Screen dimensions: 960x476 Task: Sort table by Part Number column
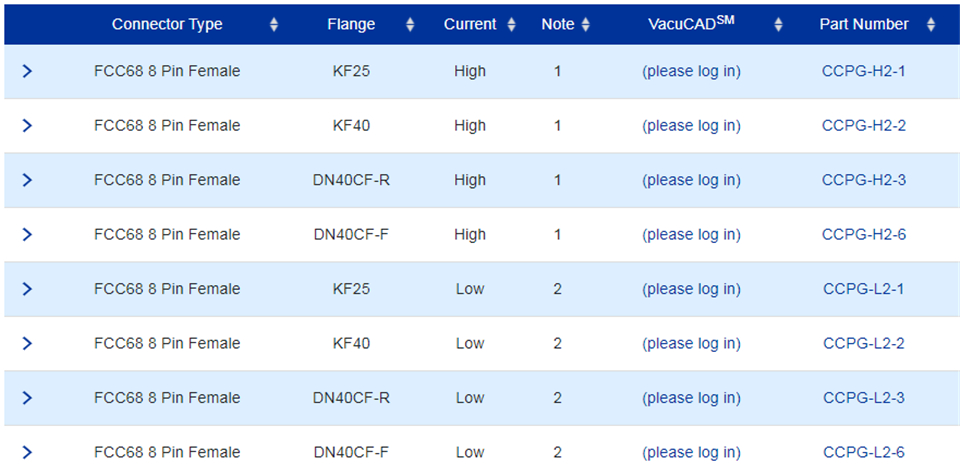tap(931, 25)
